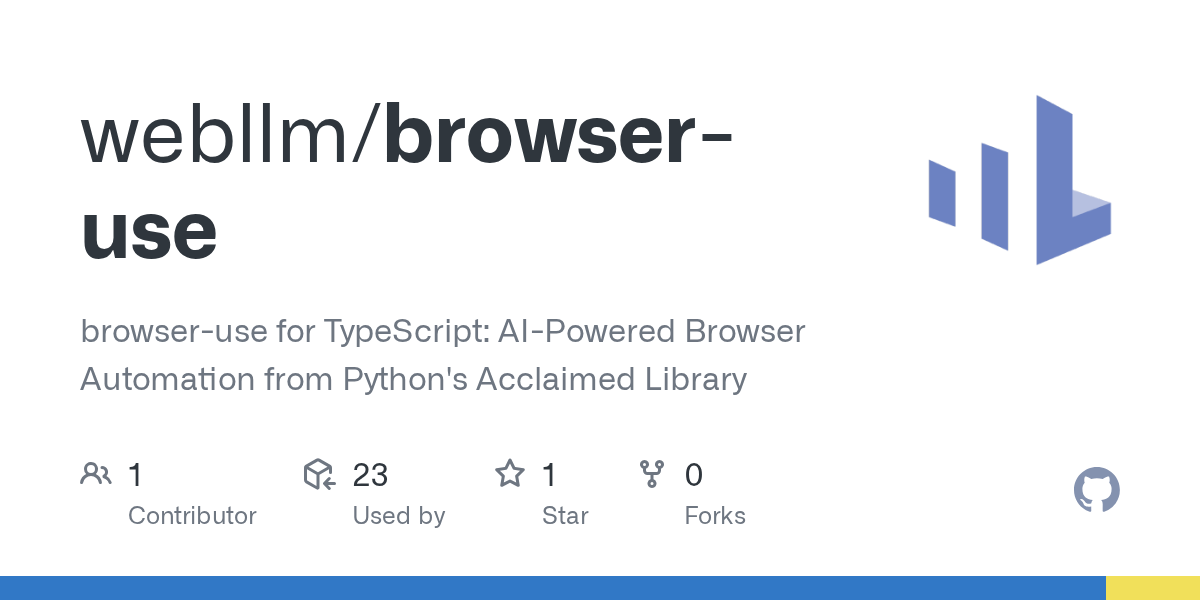Screen dimensions: 1200x600
Task: Click the fork icon
Action: tap(652, 474)
